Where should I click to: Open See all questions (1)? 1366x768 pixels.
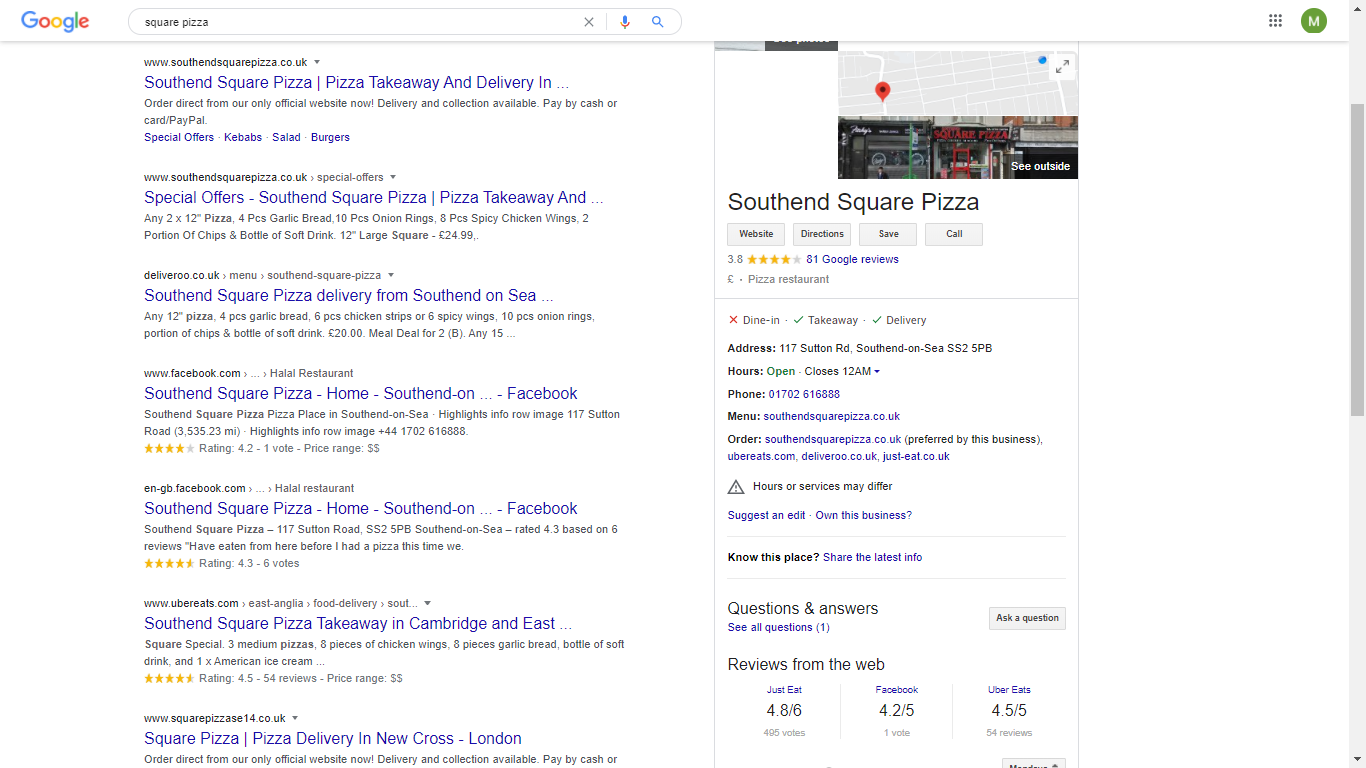click(778, 628)
